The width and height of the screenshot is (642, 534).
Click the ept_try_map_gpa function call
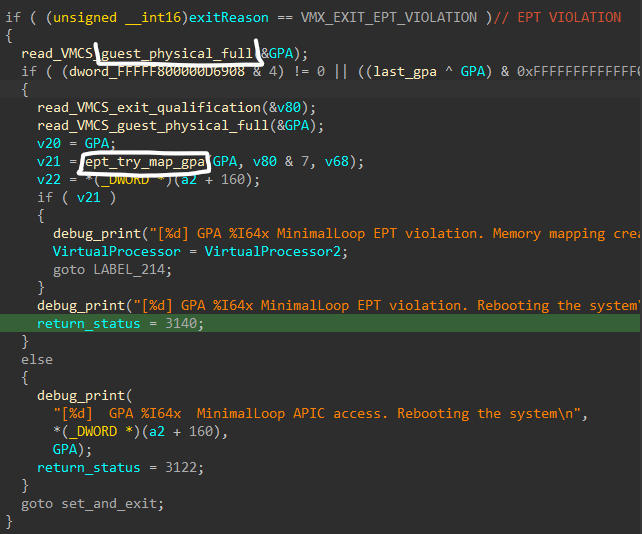coord(144,162)
